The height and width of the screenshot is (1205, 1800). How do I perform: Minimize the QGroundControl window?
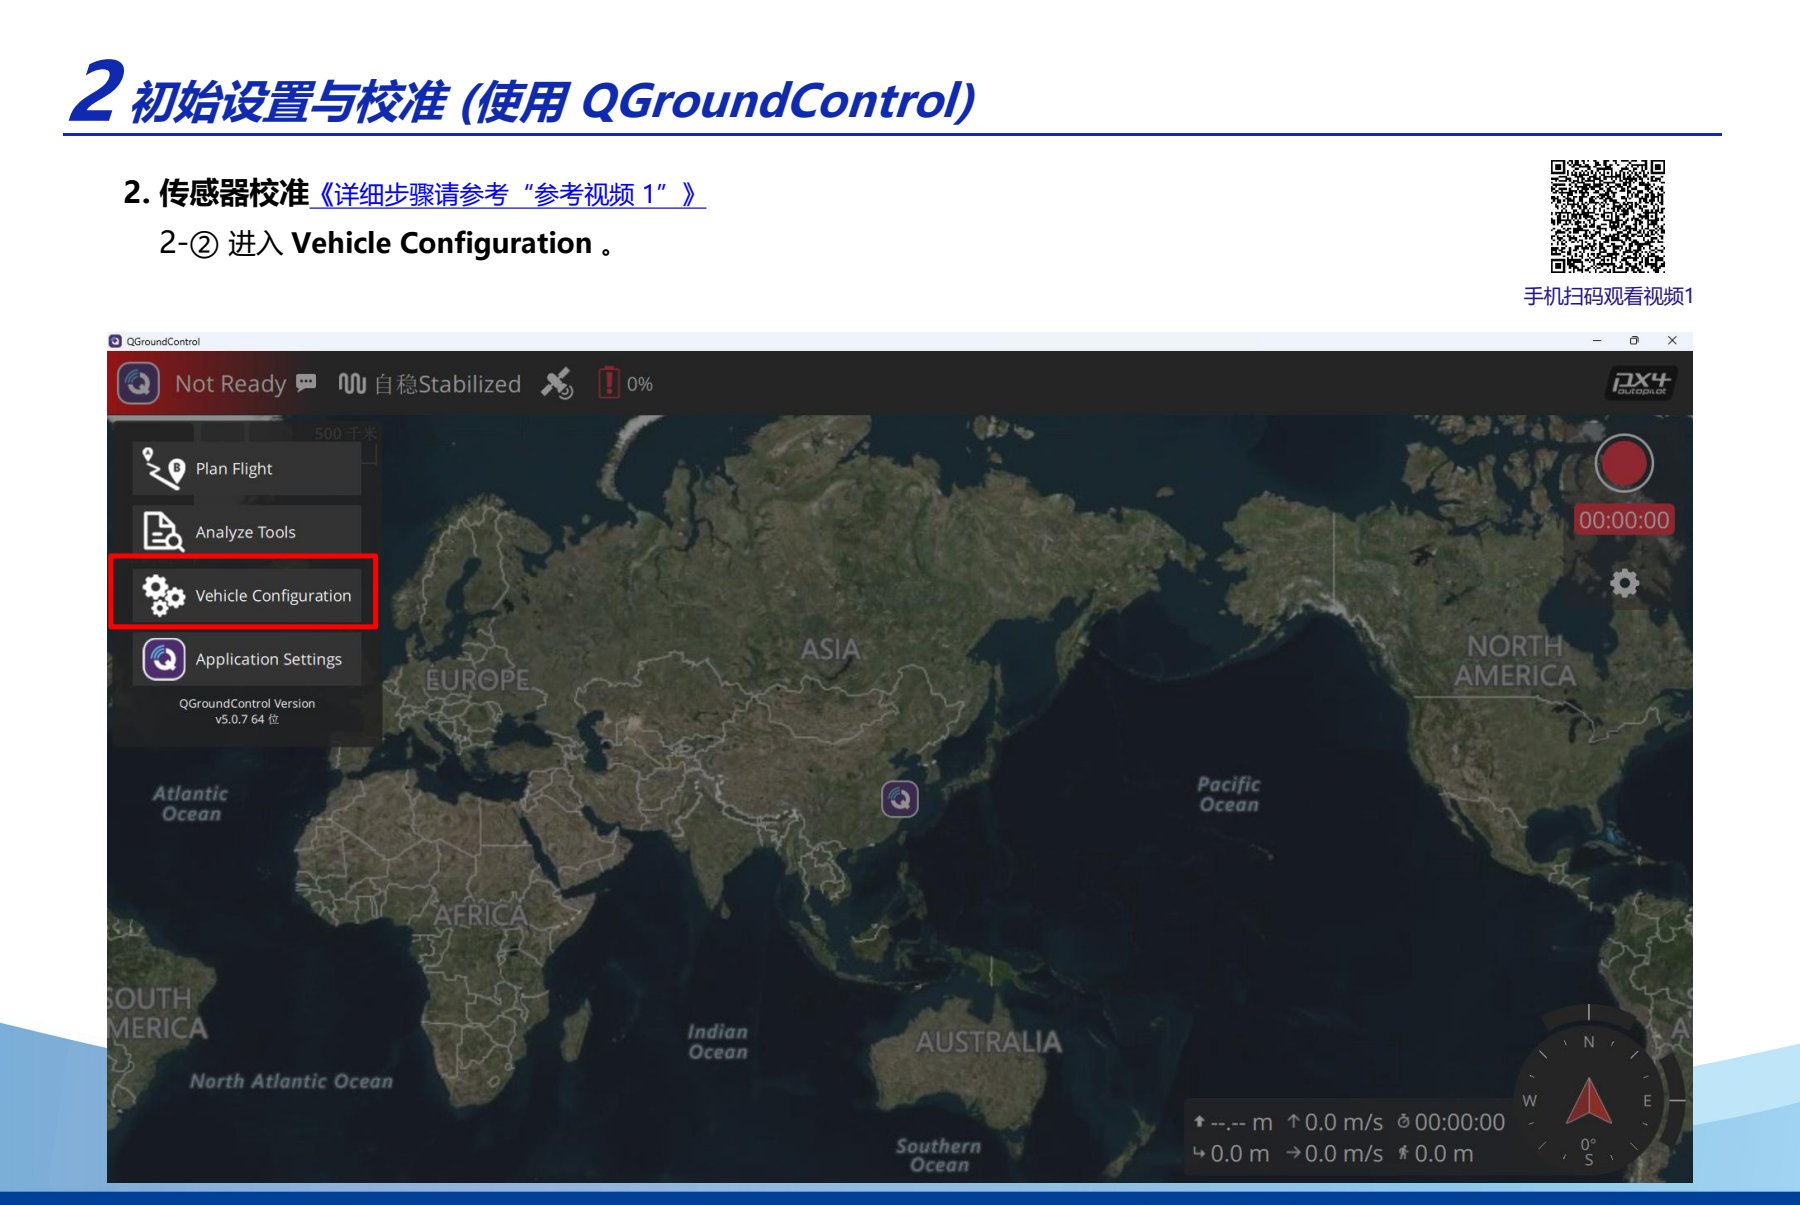(x=1597, y=341)
